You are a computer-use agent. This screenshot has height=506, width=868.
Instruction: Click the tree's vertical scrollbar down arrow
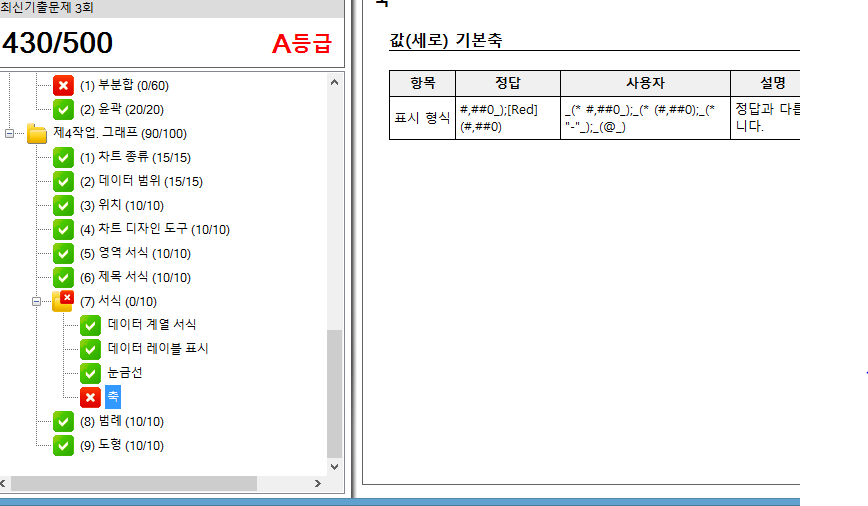334,463
